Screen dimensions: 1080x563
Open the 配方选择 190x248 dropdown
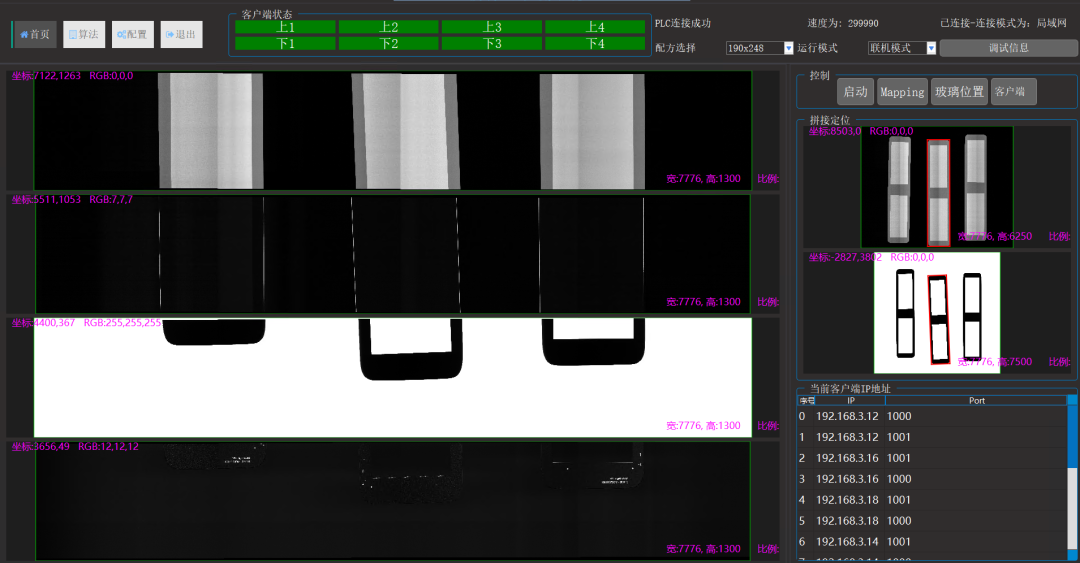(760, 48)
